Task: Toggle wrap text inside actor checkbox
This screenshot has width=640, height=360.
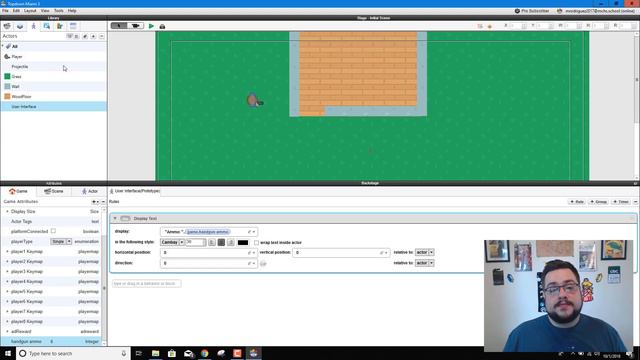Action: point(256,242)
